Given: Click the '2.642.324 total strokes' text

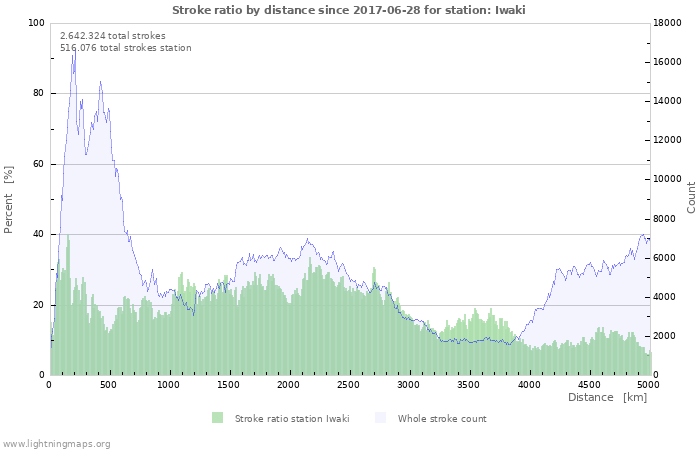Looking at the screenshot, I should click(113, 35).
